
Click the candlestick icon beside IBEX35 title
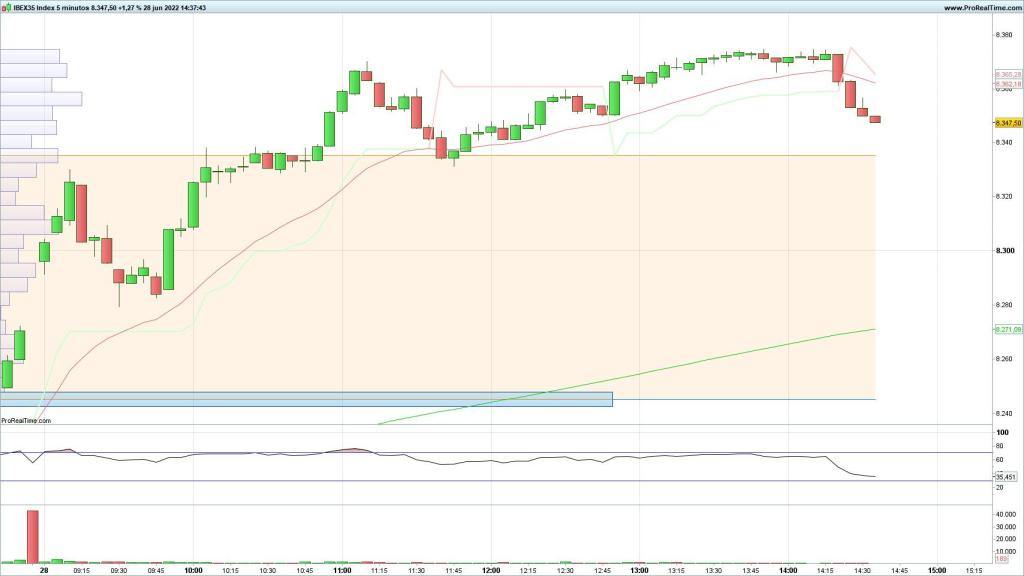(6, 7)
